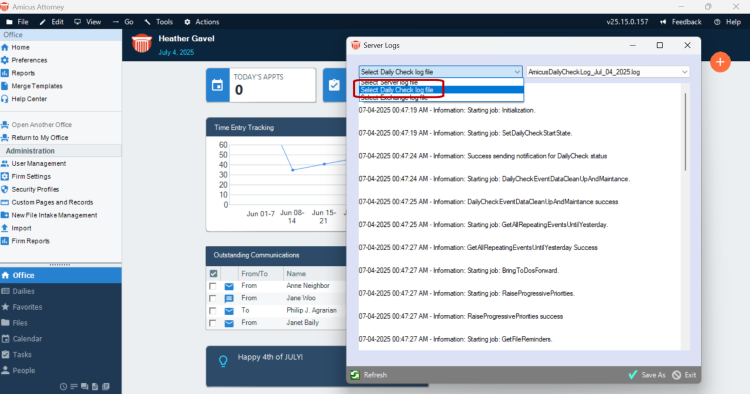The image size is (750, 394).
Task: Switch to the Tasks module
Action: [x=61, y=354]
